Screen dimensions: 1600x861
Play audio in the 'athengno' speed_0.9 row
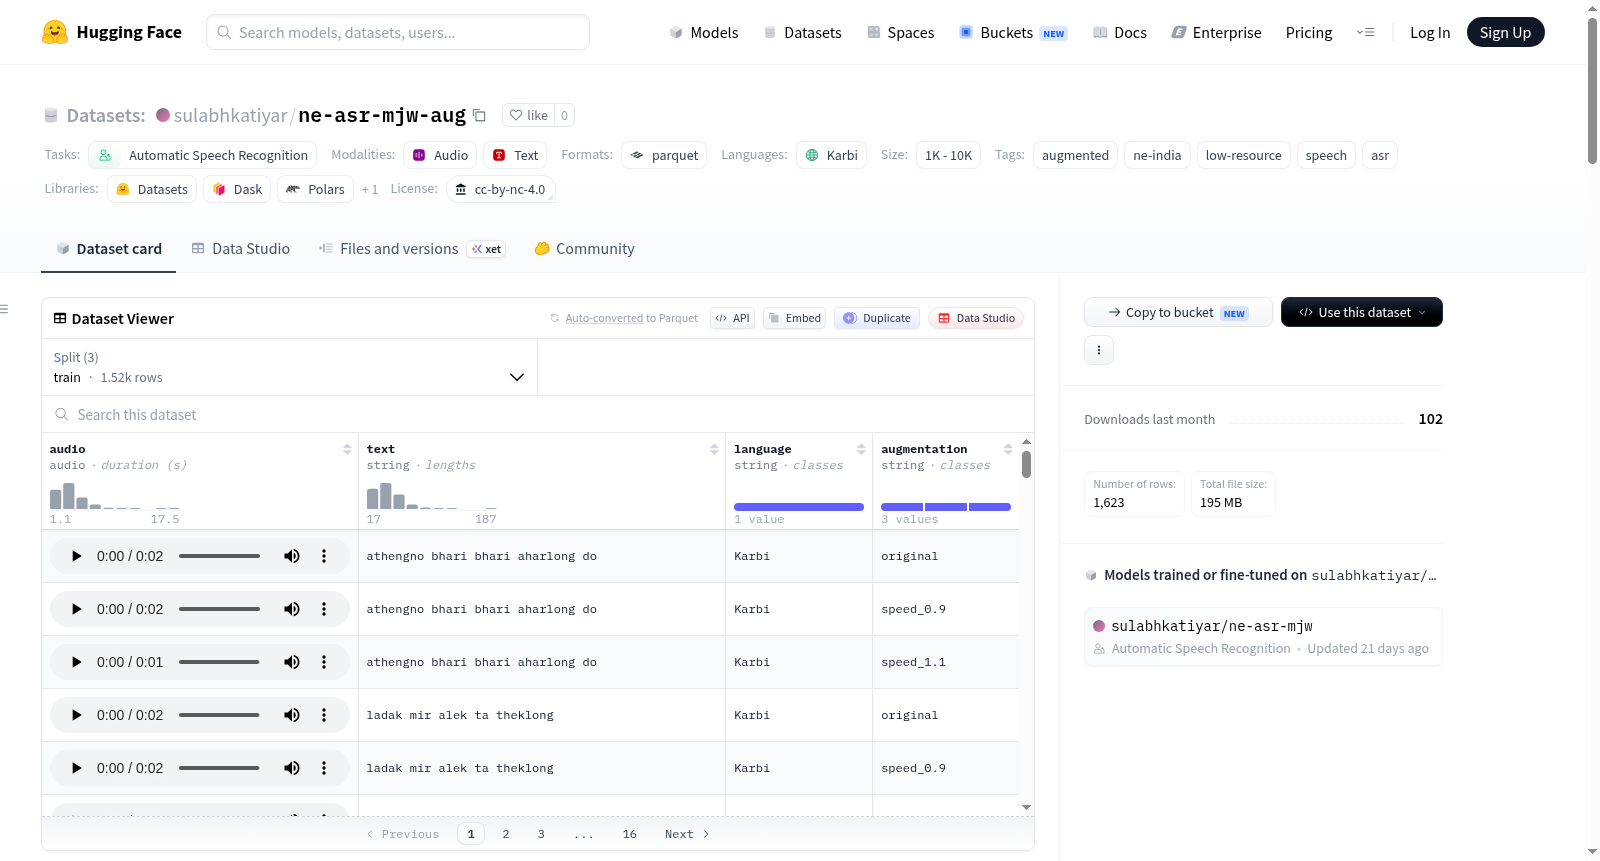click(x=77, y=609)
